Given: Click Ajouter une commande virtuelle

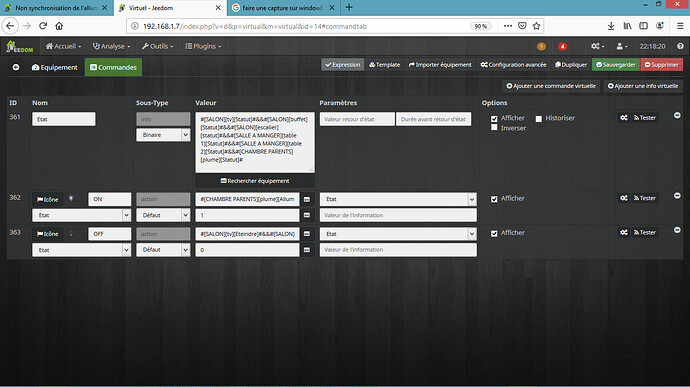Looking at the screenshot, I should (551, 86).
